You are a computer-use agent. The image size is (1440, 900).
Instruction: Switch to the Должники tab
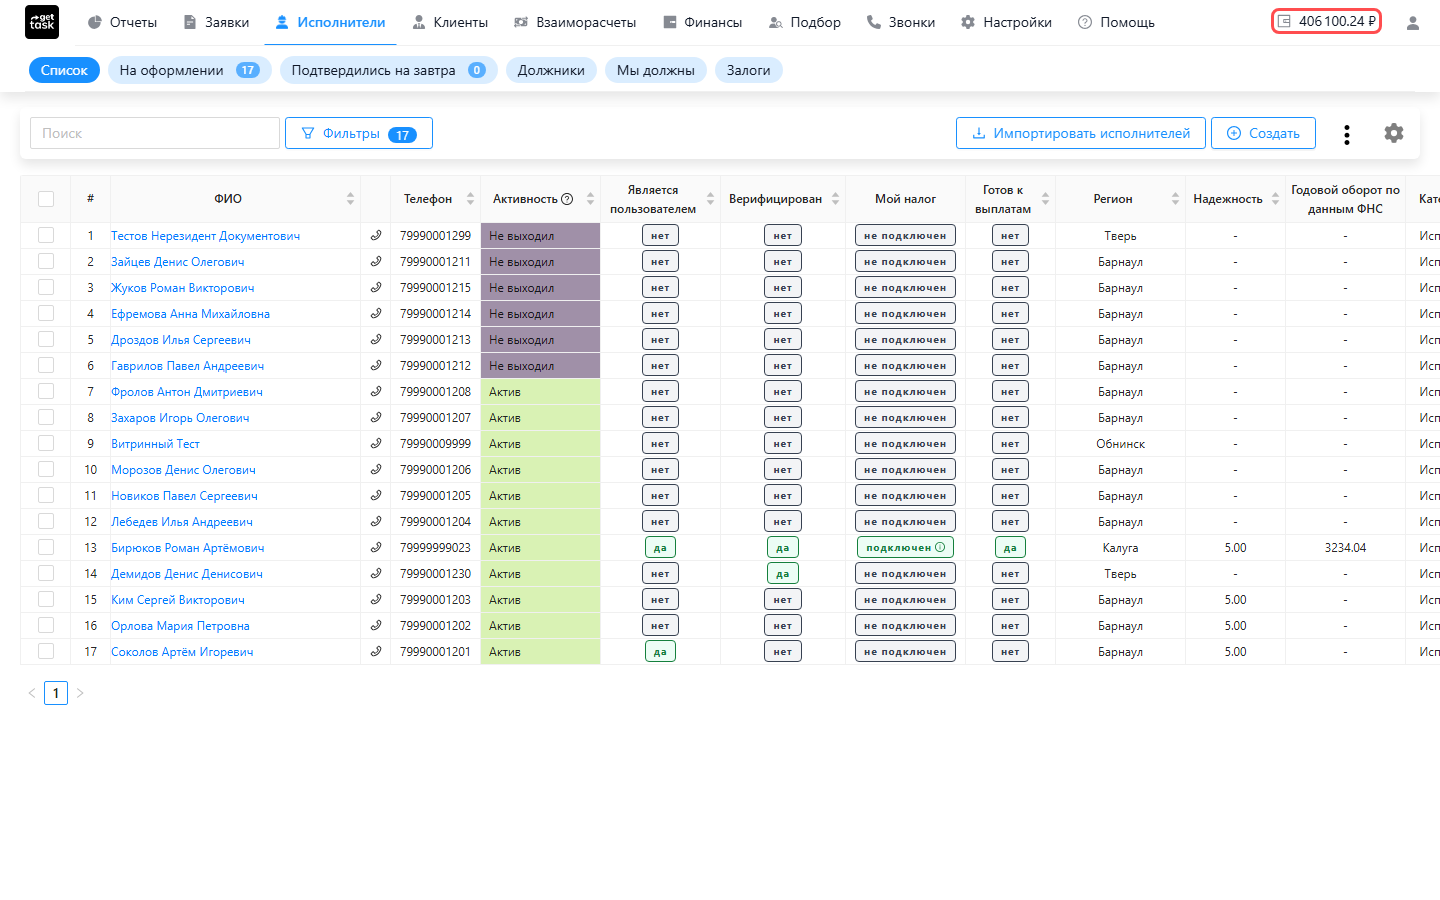551,70
